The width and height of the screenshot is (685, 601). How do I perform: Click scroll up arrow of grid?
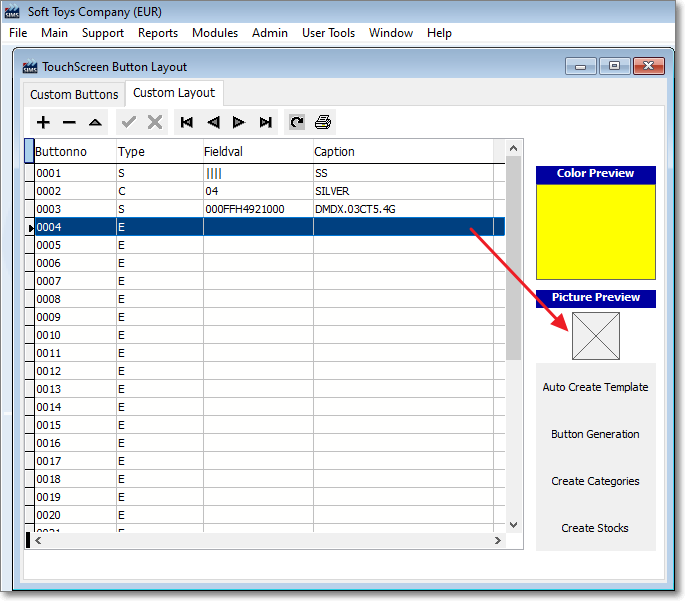point(514,149)
